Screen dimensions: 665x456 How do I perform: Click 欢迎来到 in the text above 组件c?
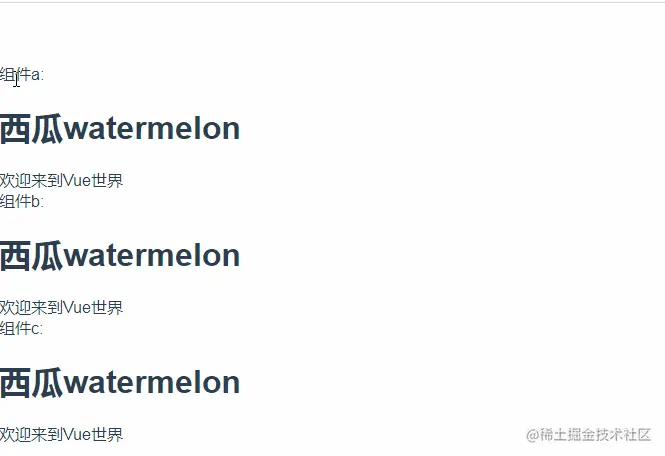point(31,308)
